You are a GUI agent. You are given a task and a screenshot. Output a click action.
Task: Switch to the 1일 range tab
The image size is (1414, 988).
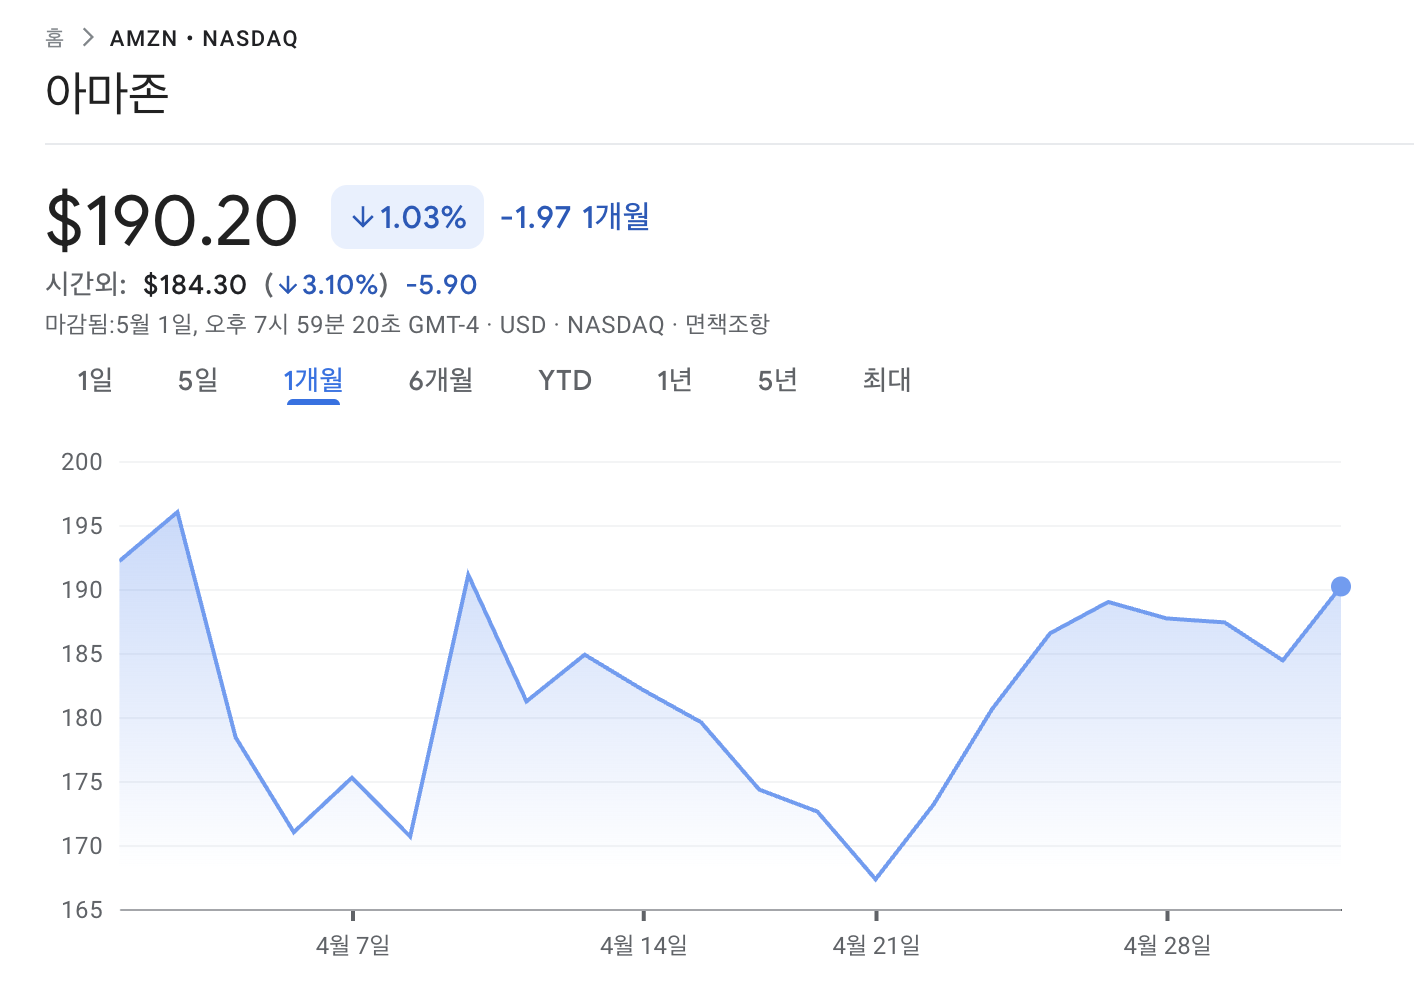point(95,380)
